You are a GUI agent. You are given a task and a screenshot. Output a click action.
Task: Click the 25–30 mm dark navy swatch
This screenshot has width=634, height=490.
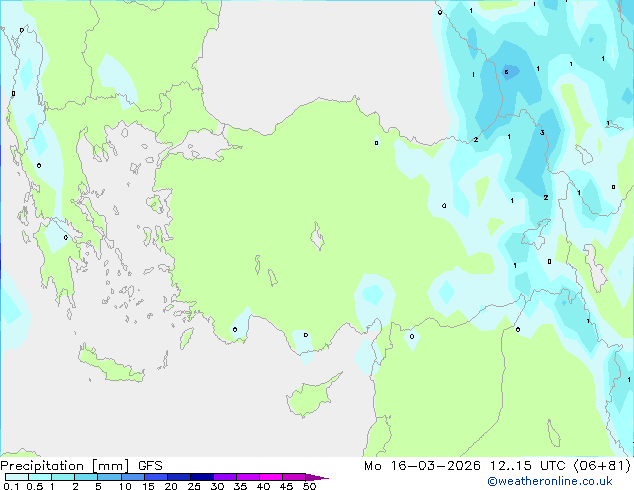(x=201, y=477)
